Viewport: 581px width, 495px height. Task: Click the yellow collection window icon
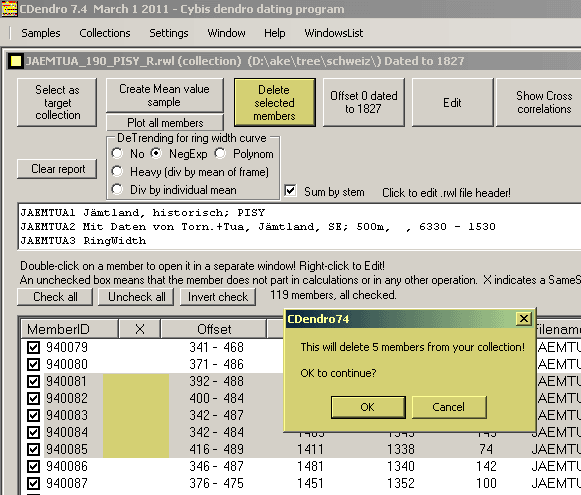16,61
